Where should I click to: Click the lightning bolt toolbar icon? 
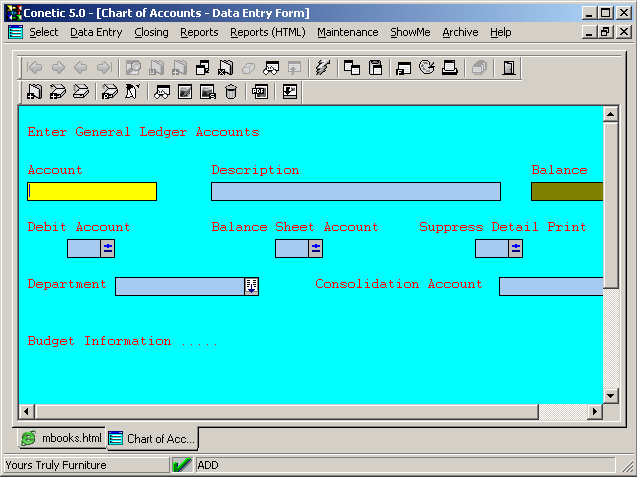click(x=322, y=68)
